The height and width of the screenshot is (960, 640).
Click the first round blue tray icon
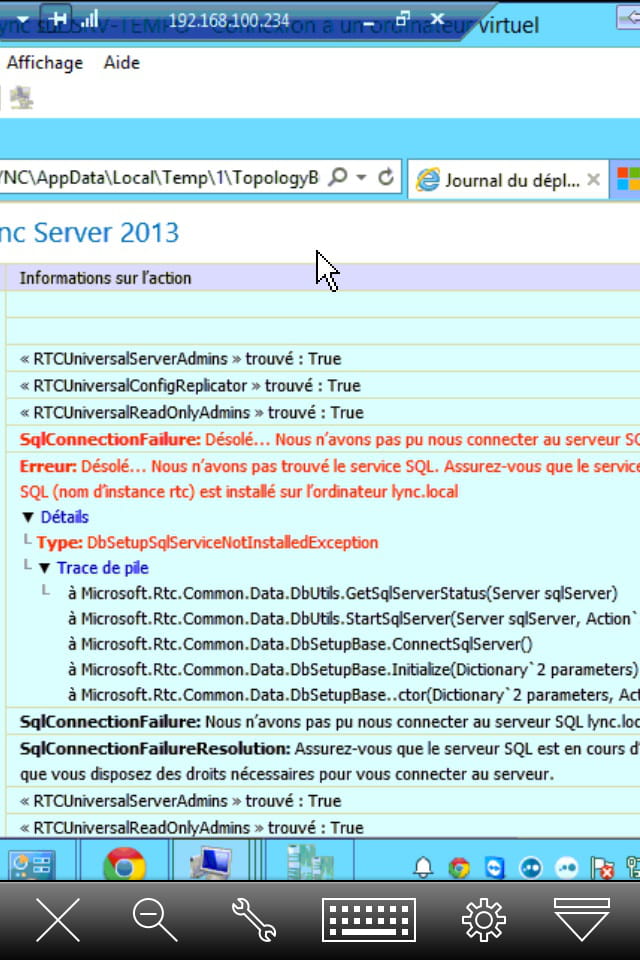coord(530,868)
